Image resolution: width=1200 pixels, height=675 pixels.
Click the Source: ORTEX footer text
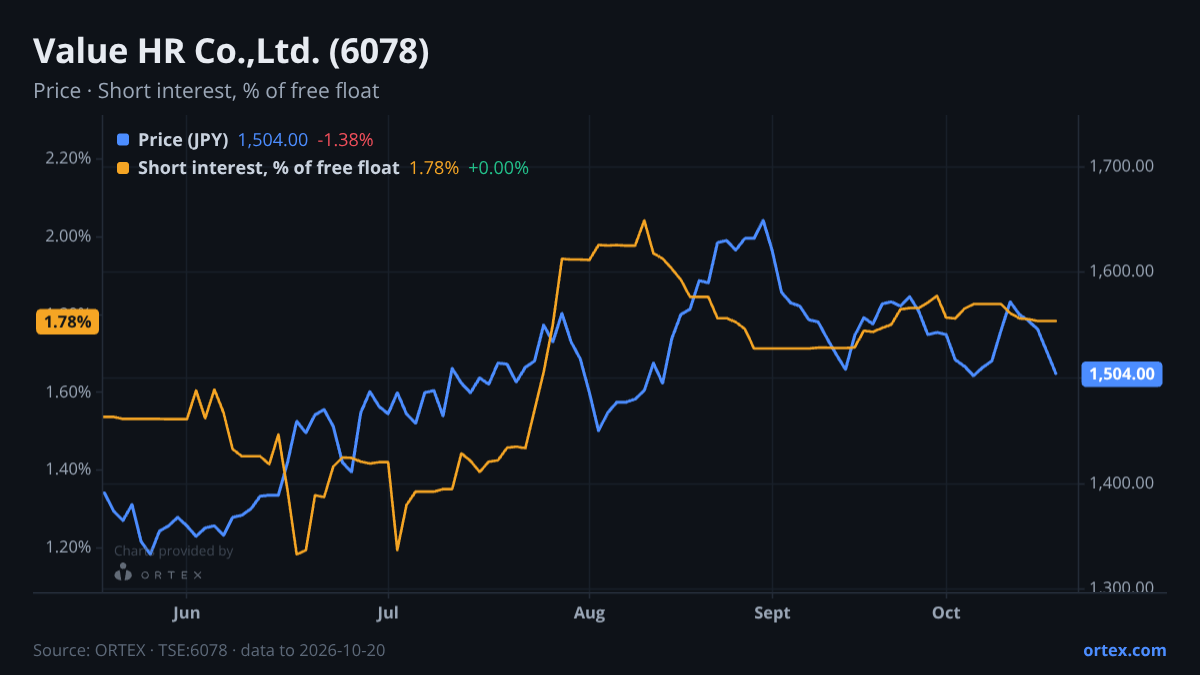tap(209, 650)
